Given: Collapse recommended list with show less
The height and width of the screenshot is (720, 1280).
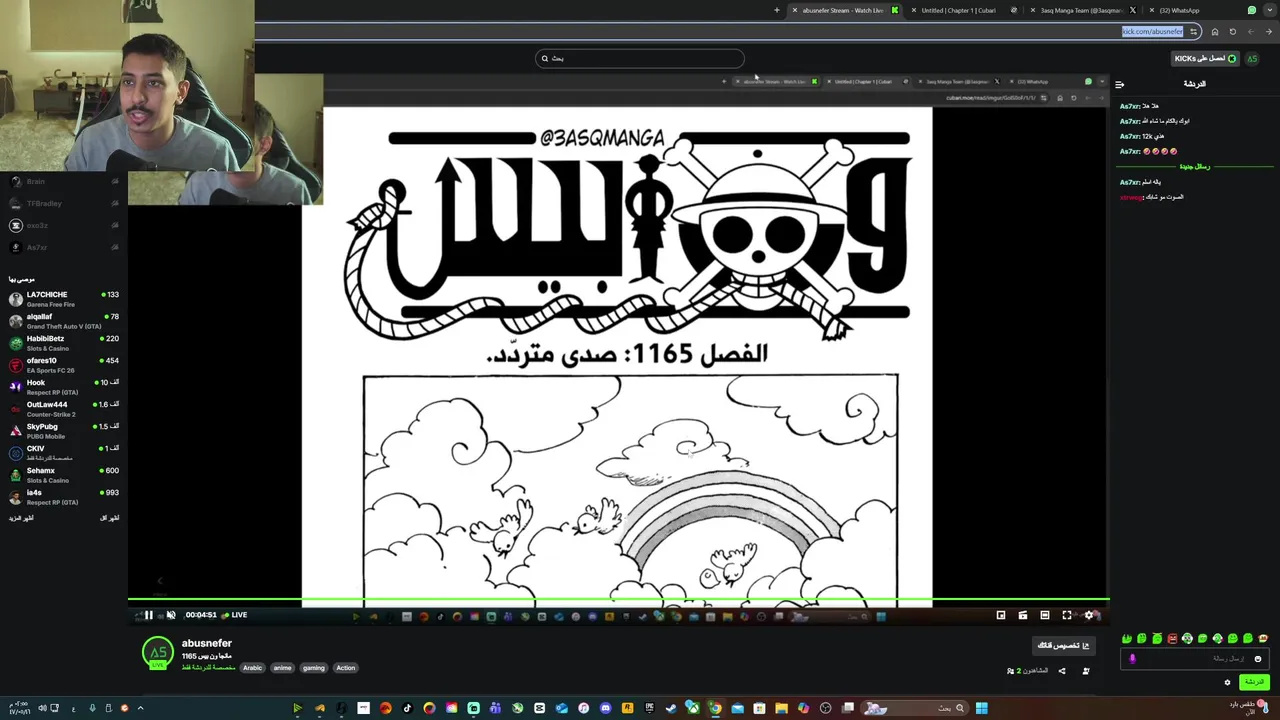Looking at the screenshot, I should coord(110,518).
